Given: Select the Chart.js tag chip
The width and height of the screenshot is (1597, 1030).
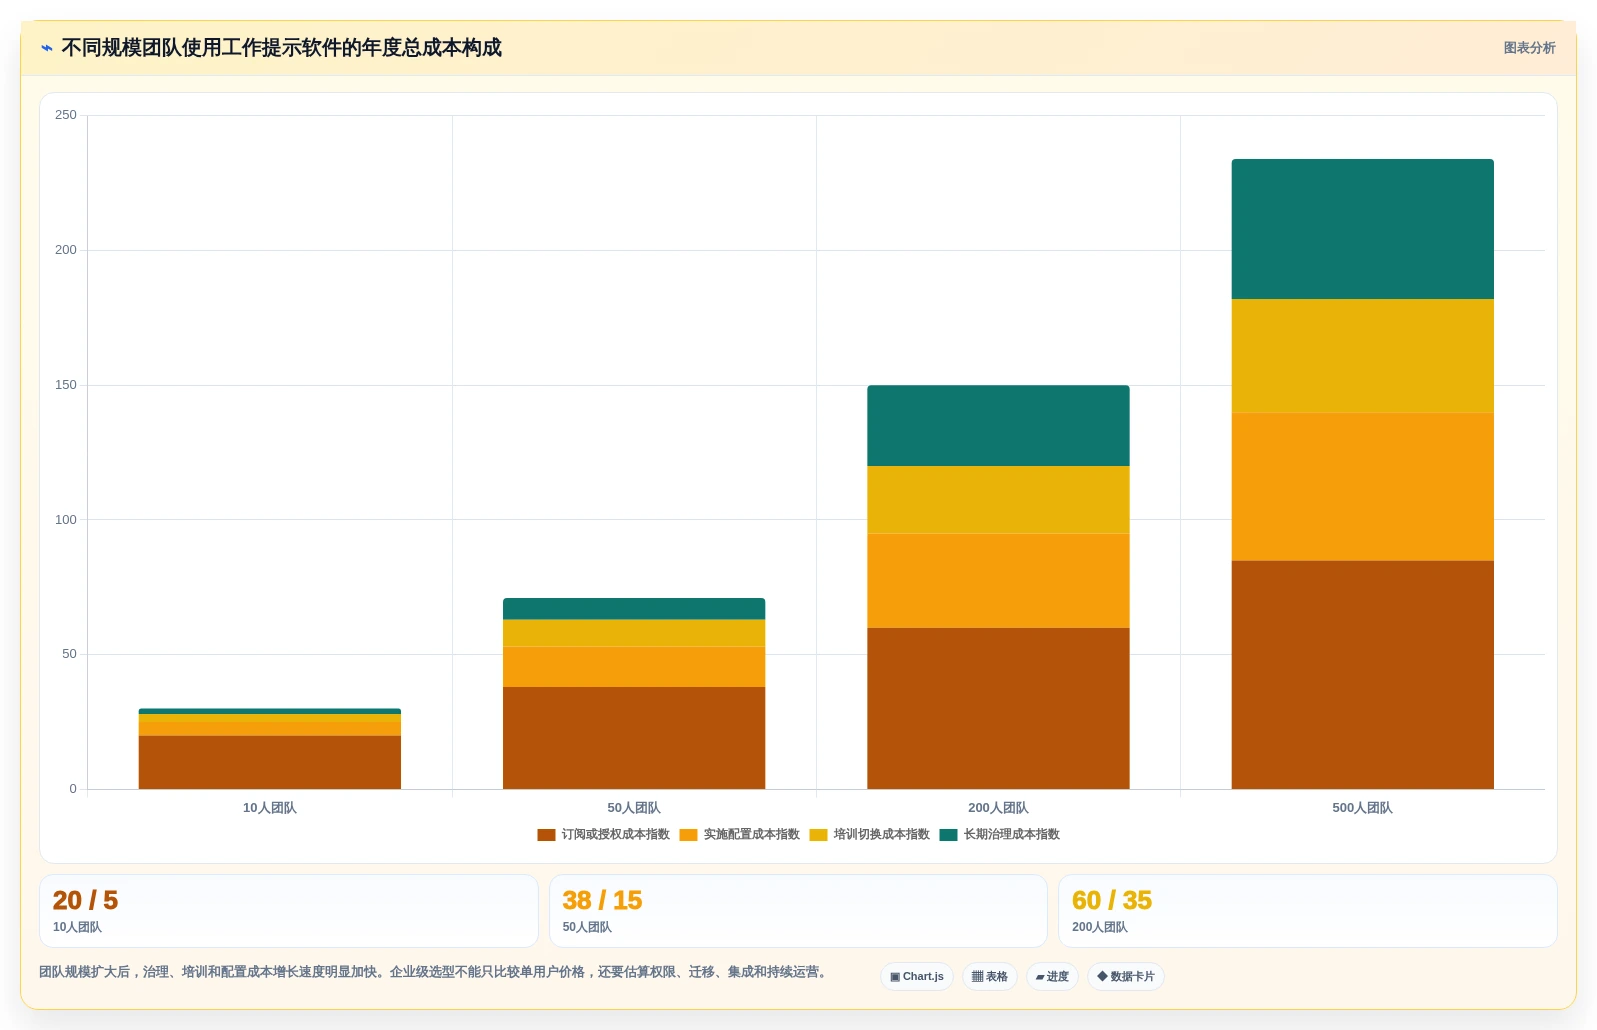Looking at the screenshot, I should (x=917, y=977).
